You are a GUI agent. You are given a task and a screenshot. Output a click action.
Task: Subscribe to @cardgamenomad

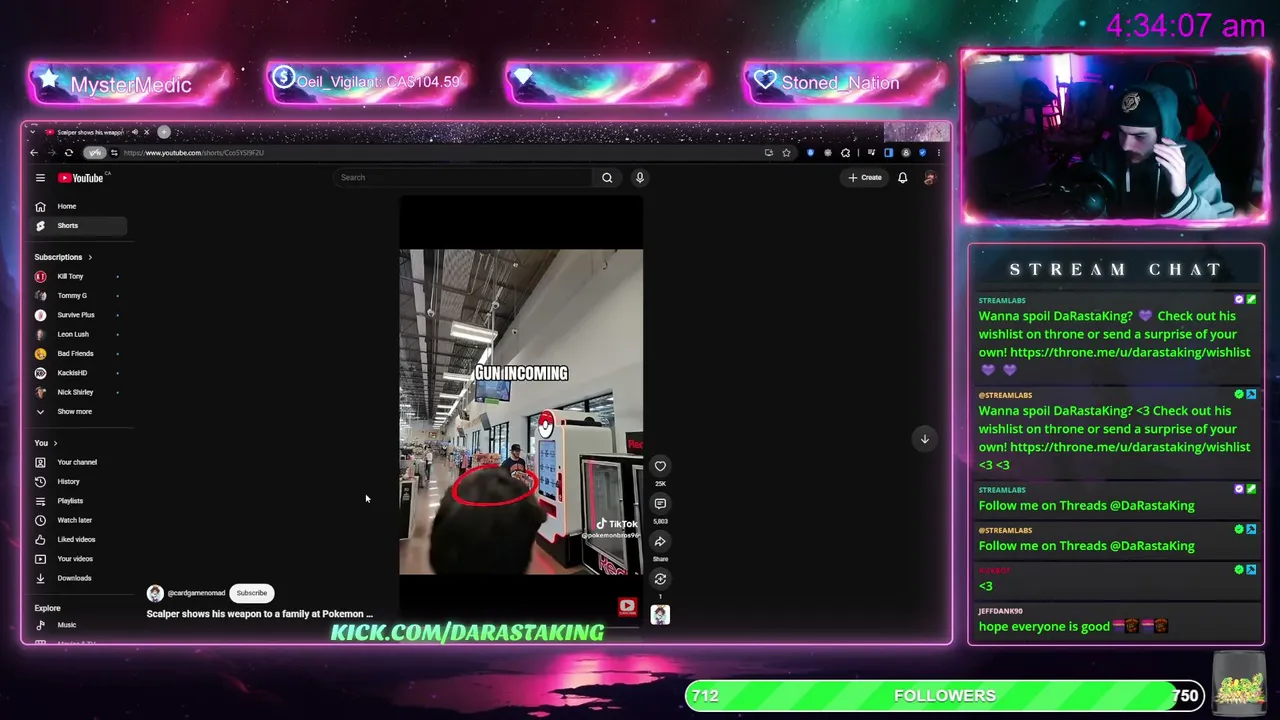tap(252, 593)
